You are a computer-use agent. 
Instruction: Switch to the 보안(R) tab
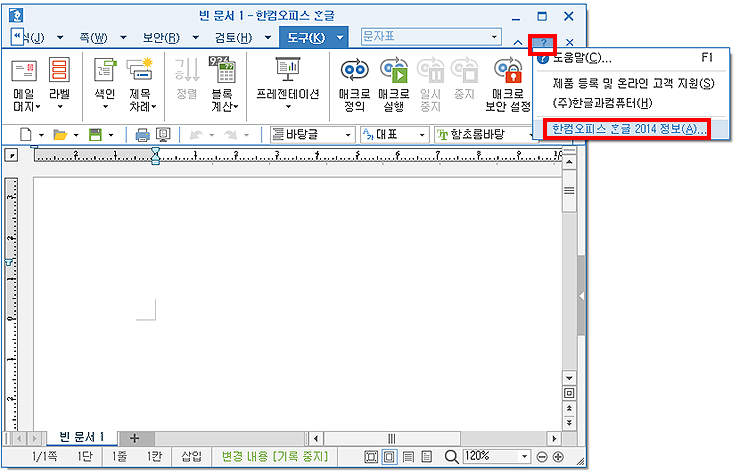(x=161, y=37)
